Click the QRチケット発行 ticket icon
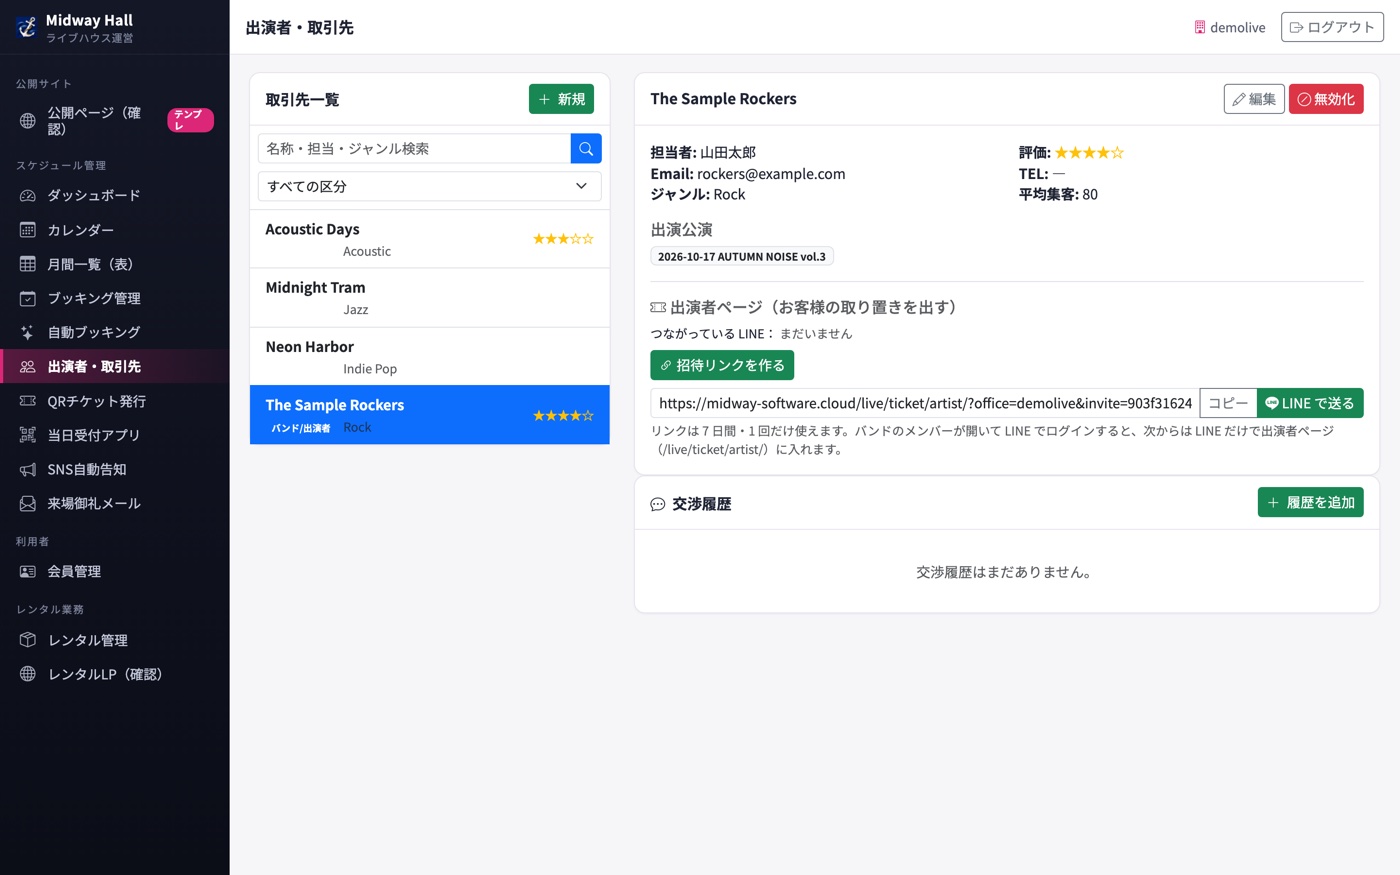 tap(28, 401)
